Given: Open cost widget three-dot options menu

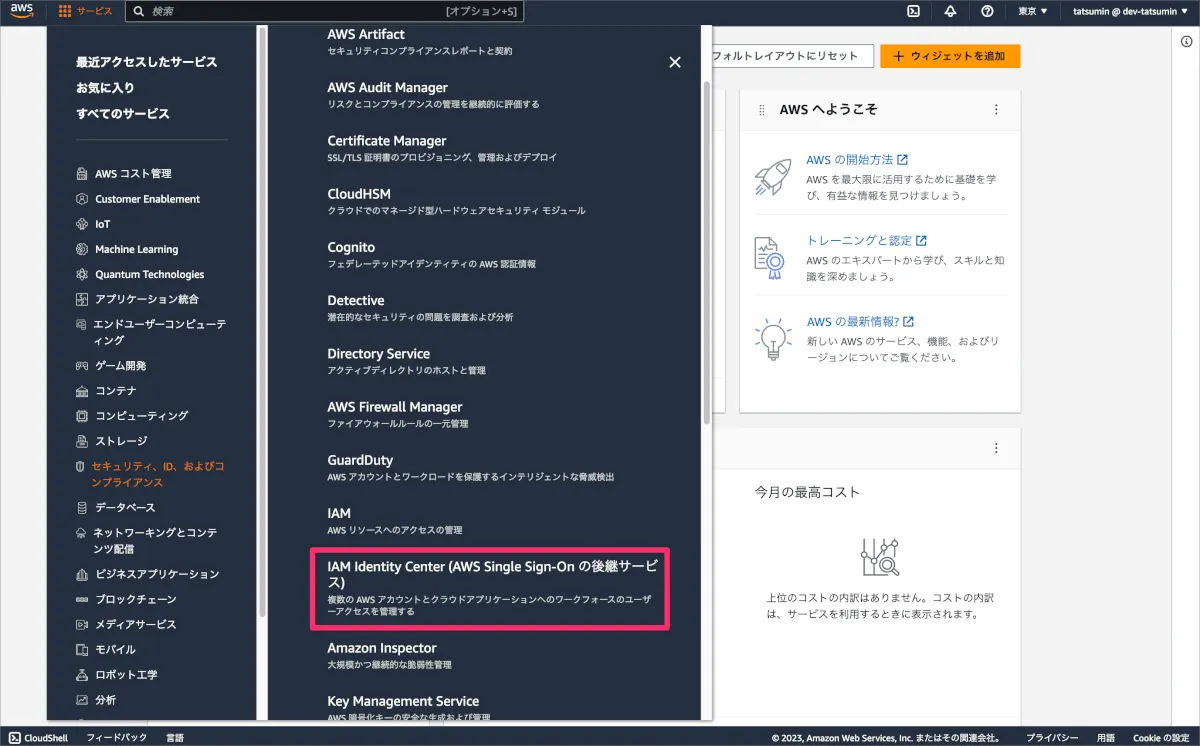Looking at the screenshot, I should [x=996, y=449].
